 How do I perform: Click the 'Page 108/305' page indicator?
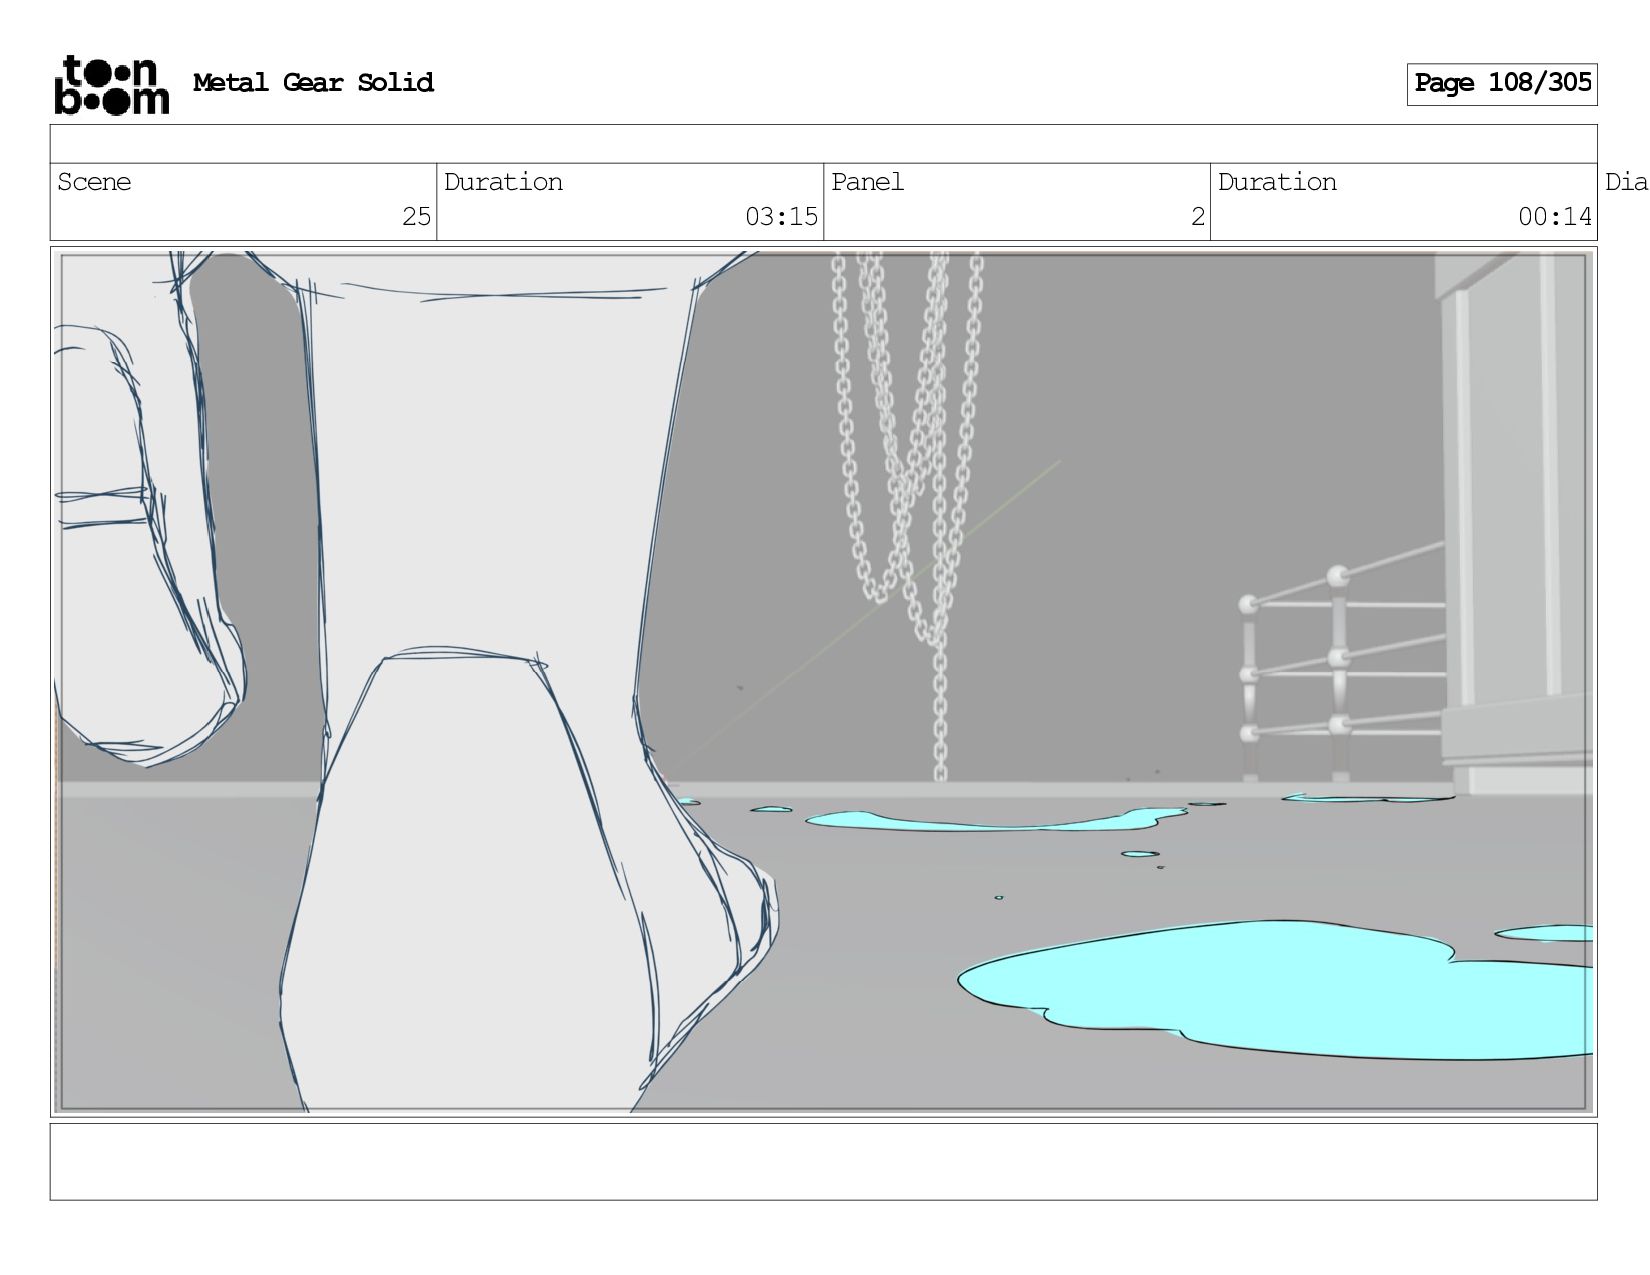click(1502, 84)
